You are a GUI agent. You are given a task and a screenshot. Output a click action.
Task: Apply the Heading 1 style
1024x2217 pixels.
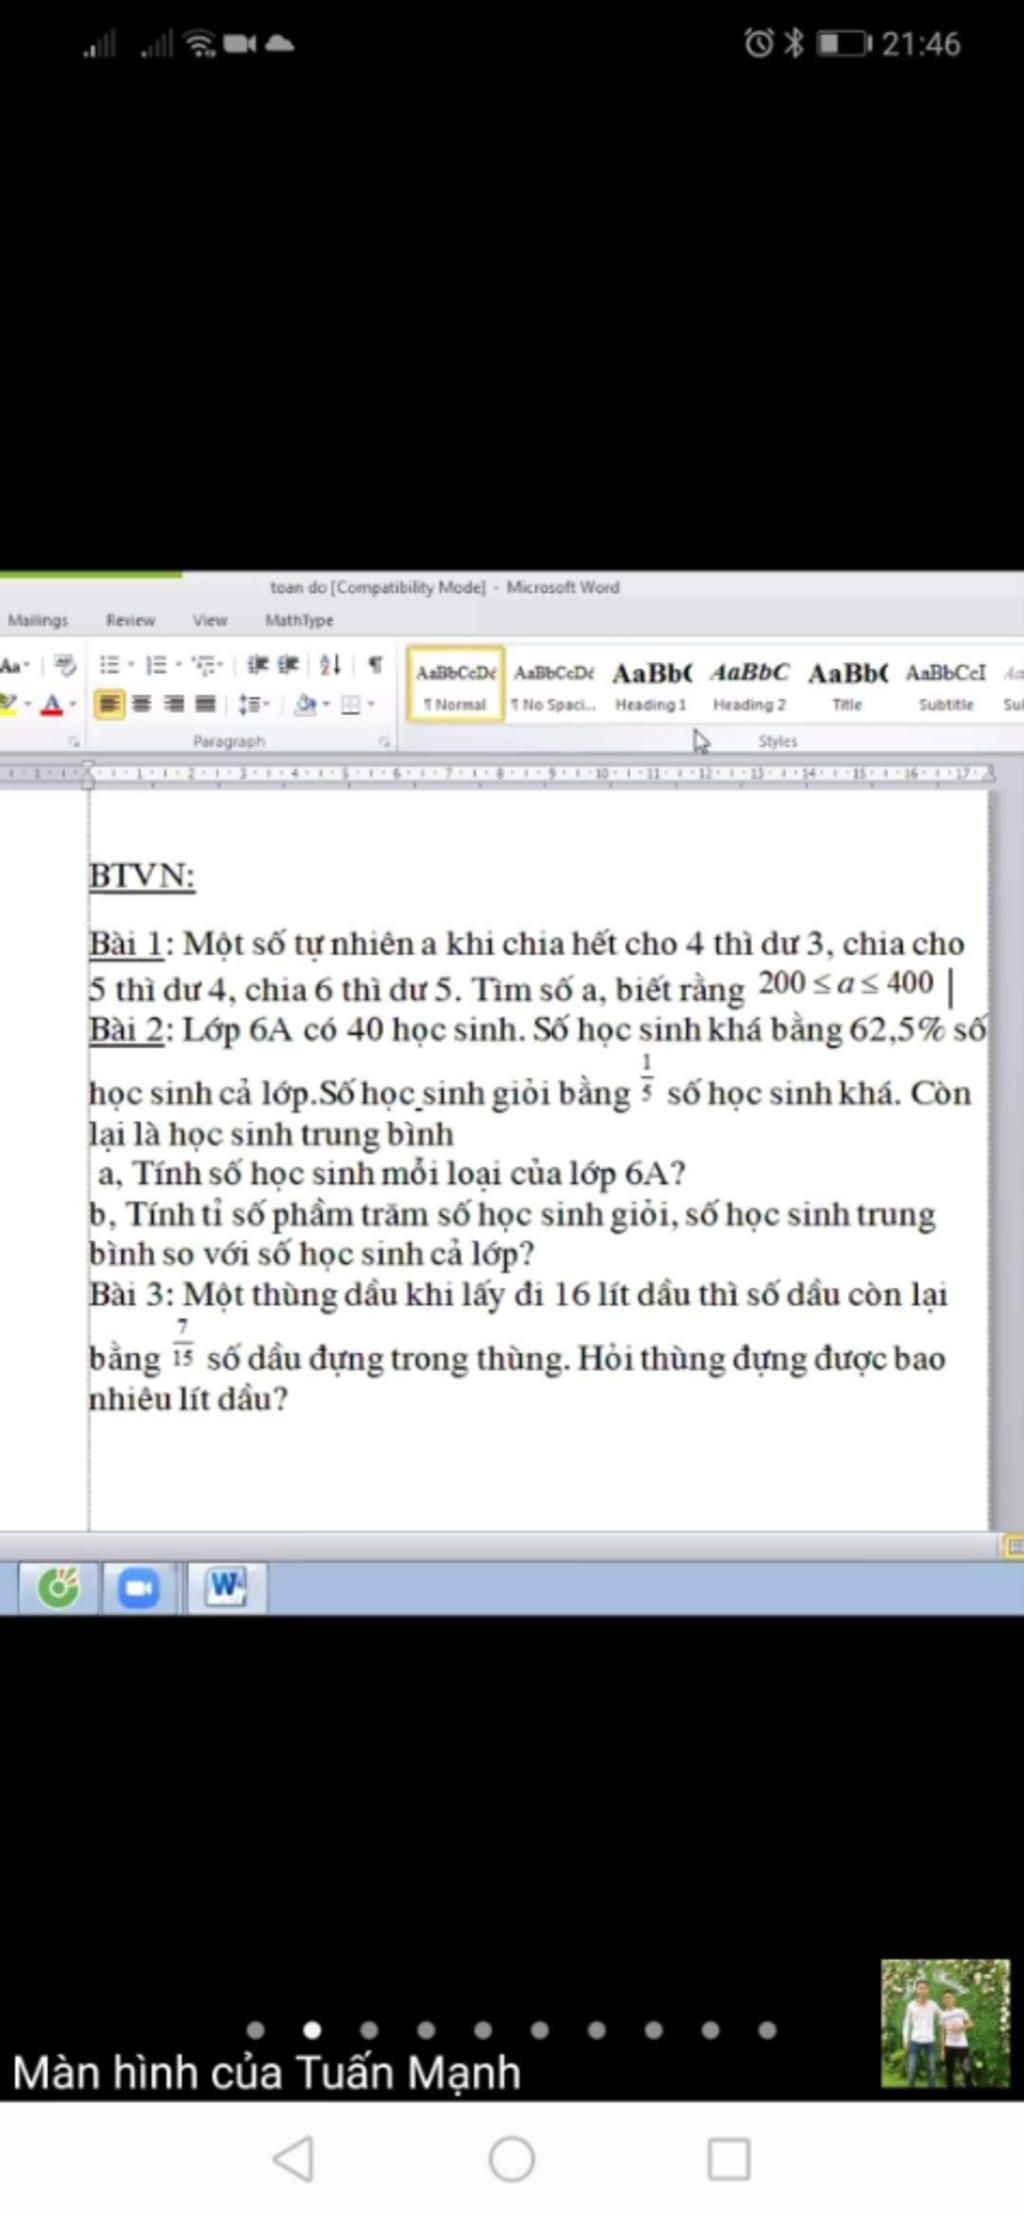click(651, 684)
